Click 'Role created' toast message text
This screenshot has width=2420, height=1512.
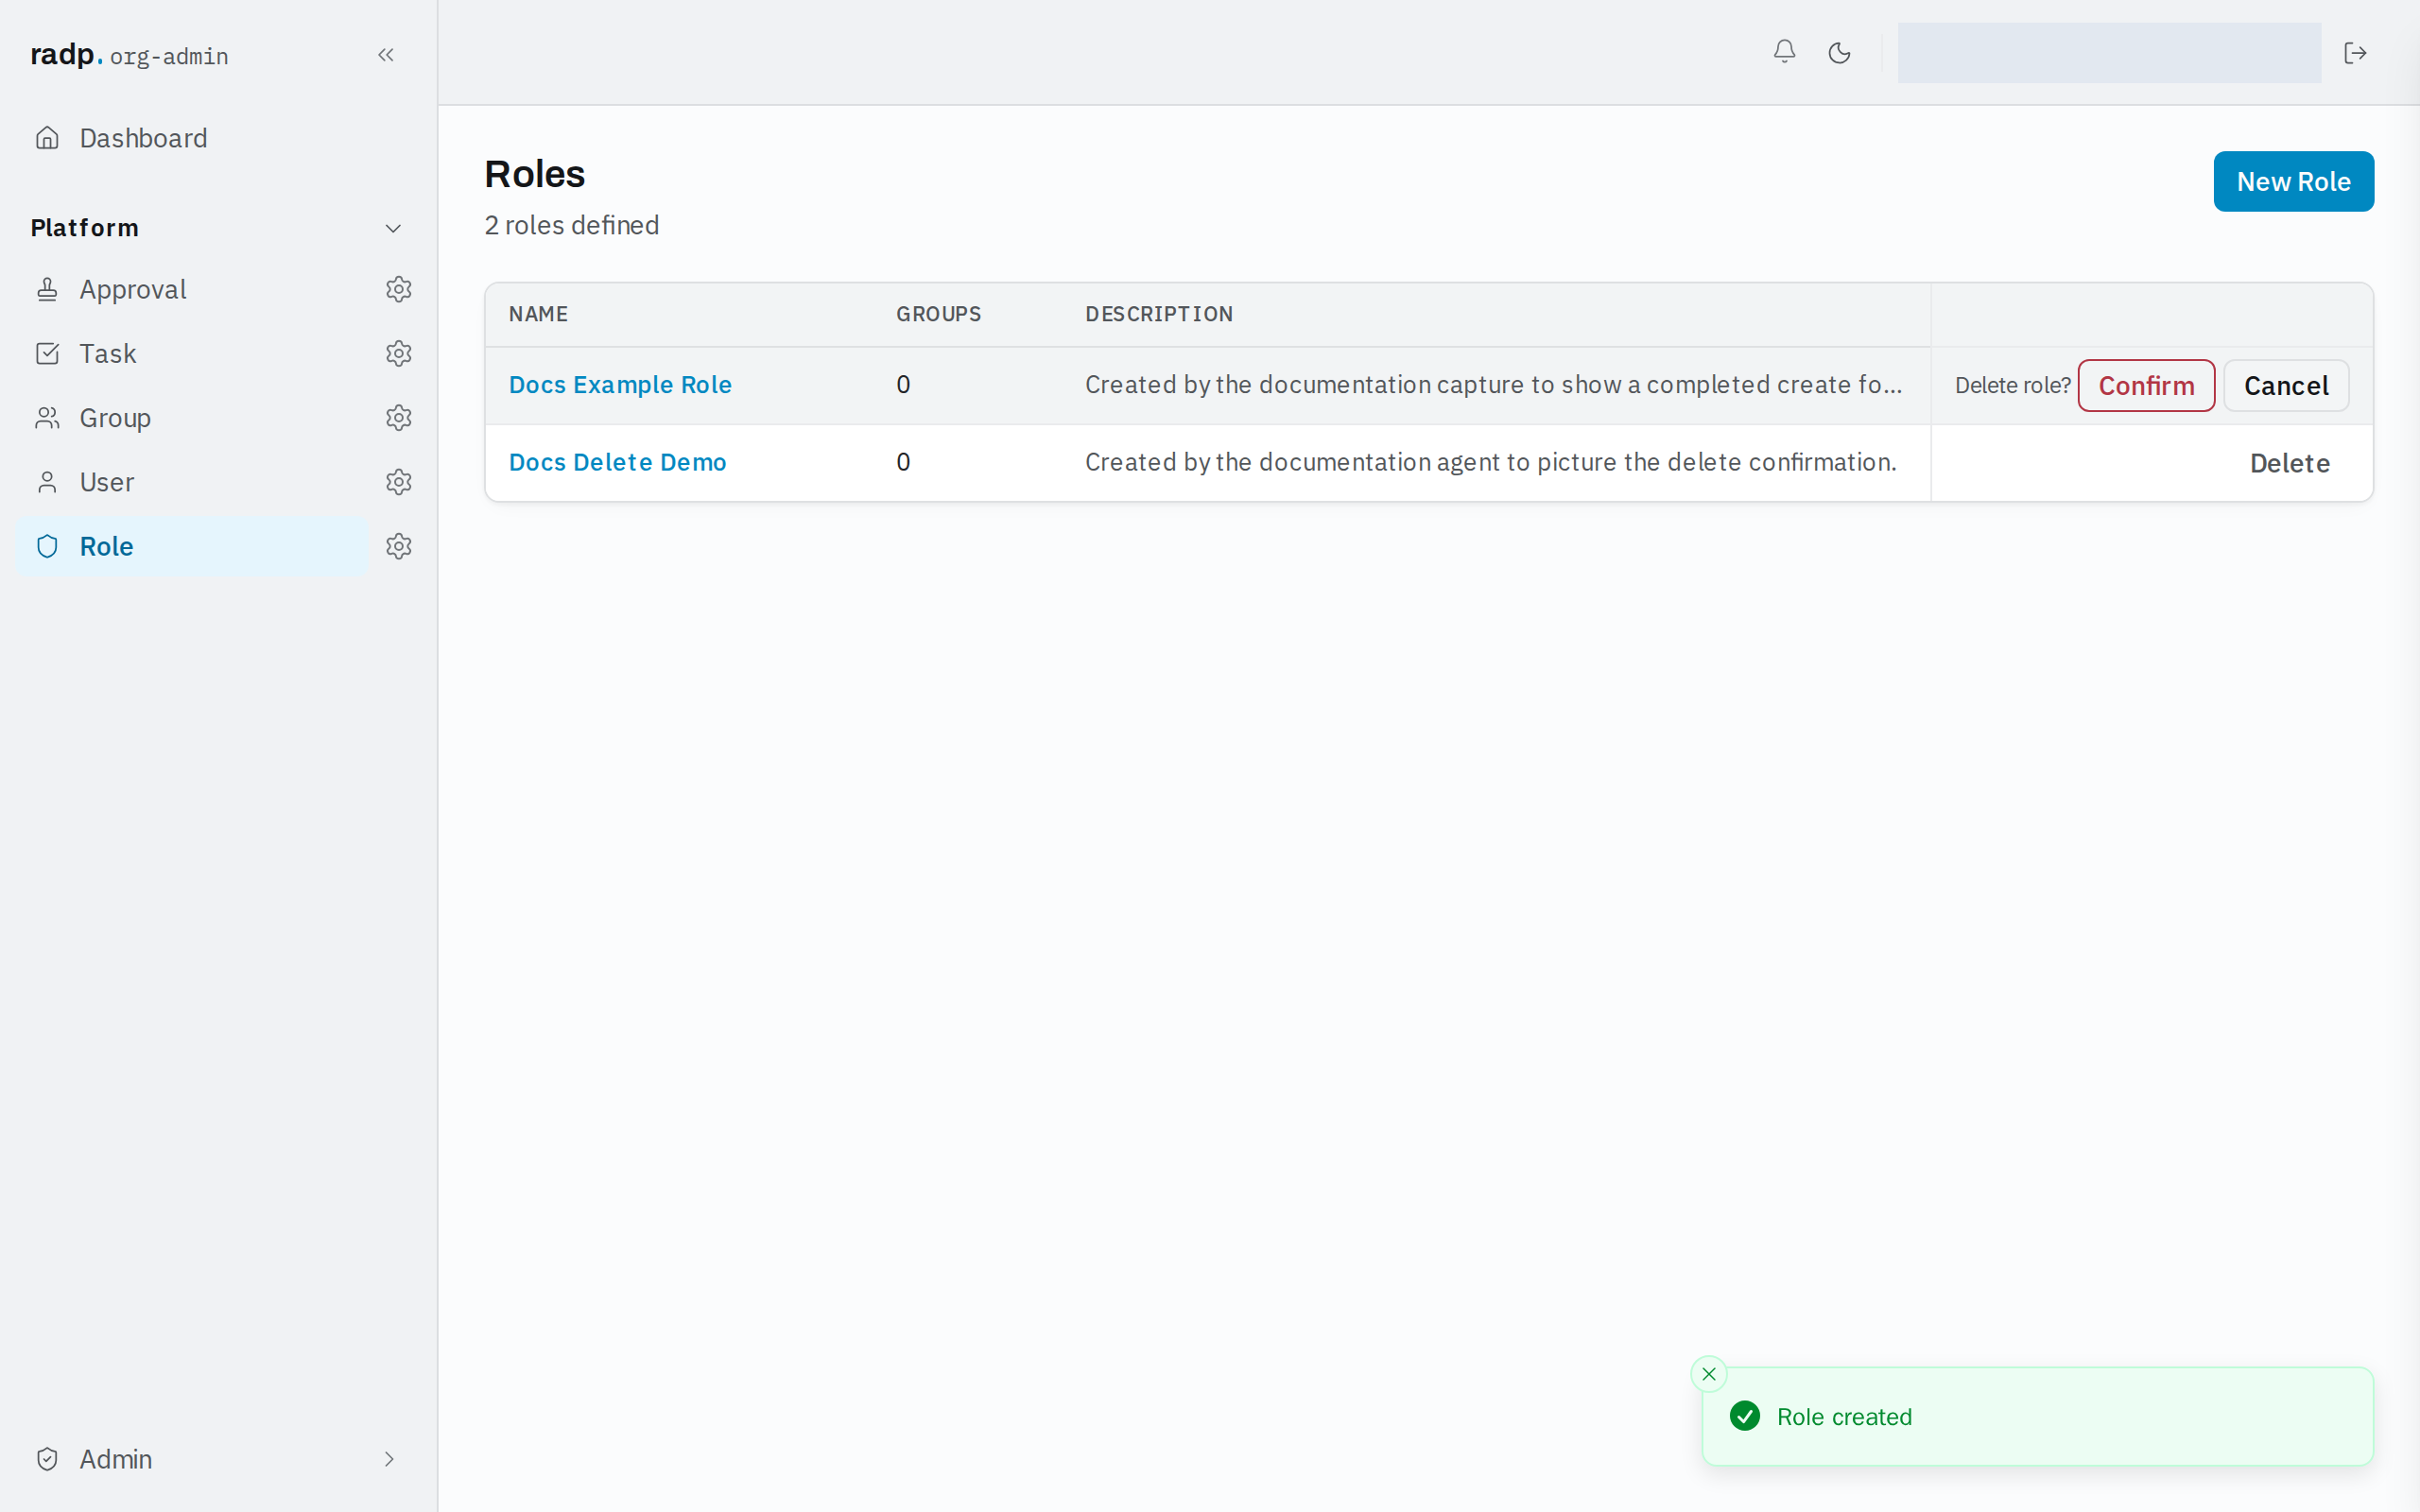[x=1844, y=1417]
